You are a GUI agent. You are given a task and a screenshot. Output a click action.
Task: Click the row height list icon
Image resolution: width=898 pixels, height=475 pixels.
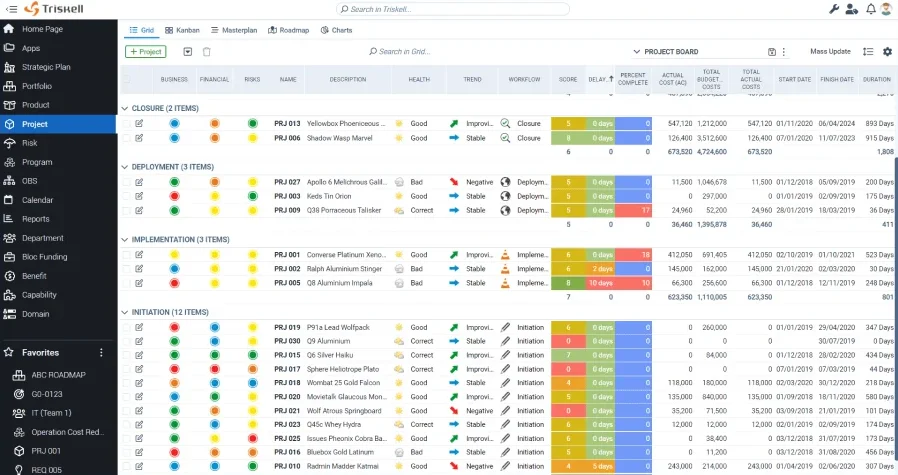coord(867,52)
